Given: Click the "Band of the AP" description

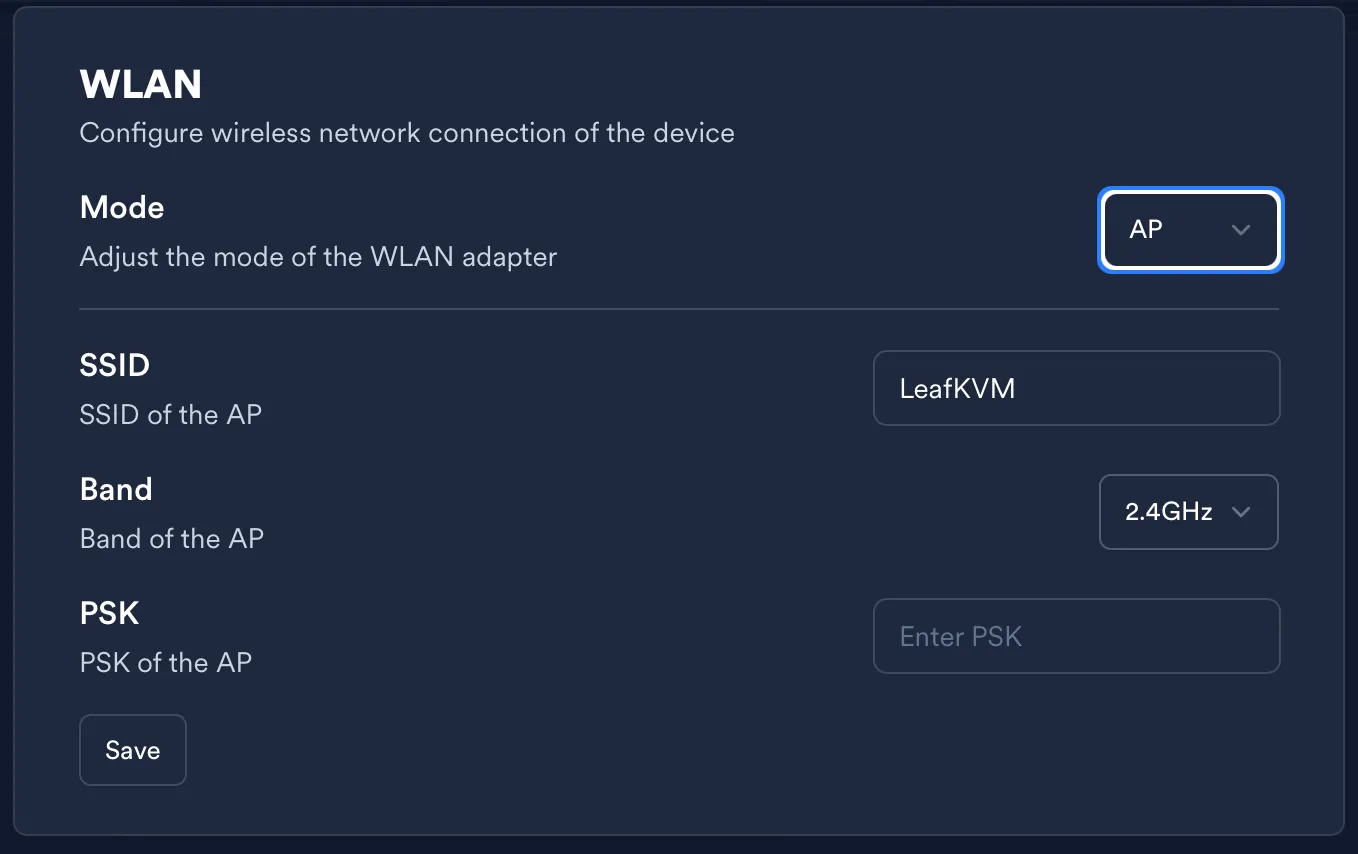Looking at the screenshot, I should (172, 538).
